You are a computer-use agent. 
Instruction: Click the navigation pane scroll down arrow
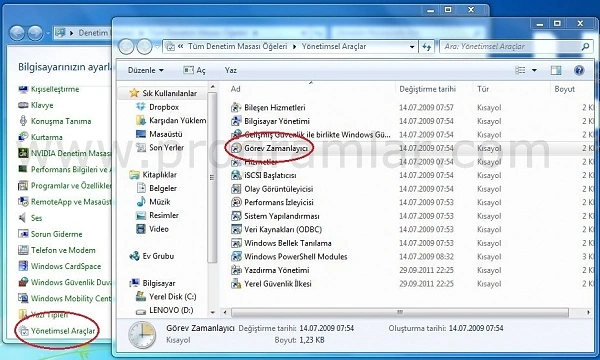(x=213, y=312)
